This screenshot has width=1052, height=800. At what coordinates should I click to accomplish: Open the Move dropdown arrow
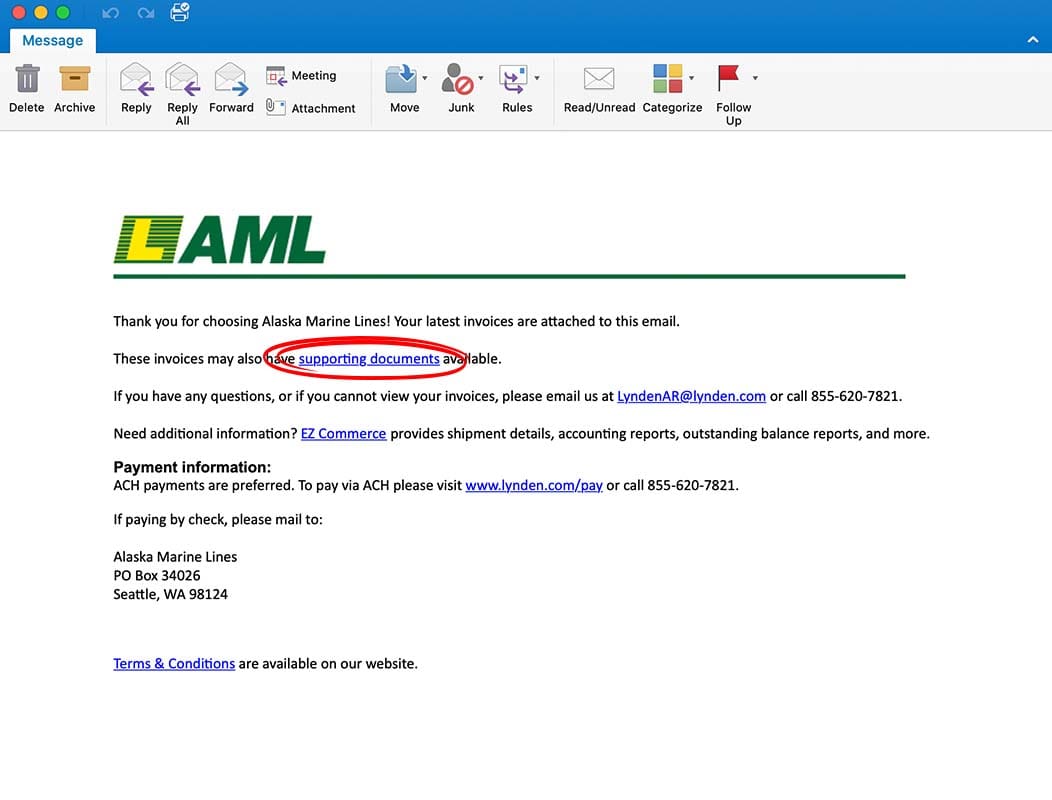425,78
